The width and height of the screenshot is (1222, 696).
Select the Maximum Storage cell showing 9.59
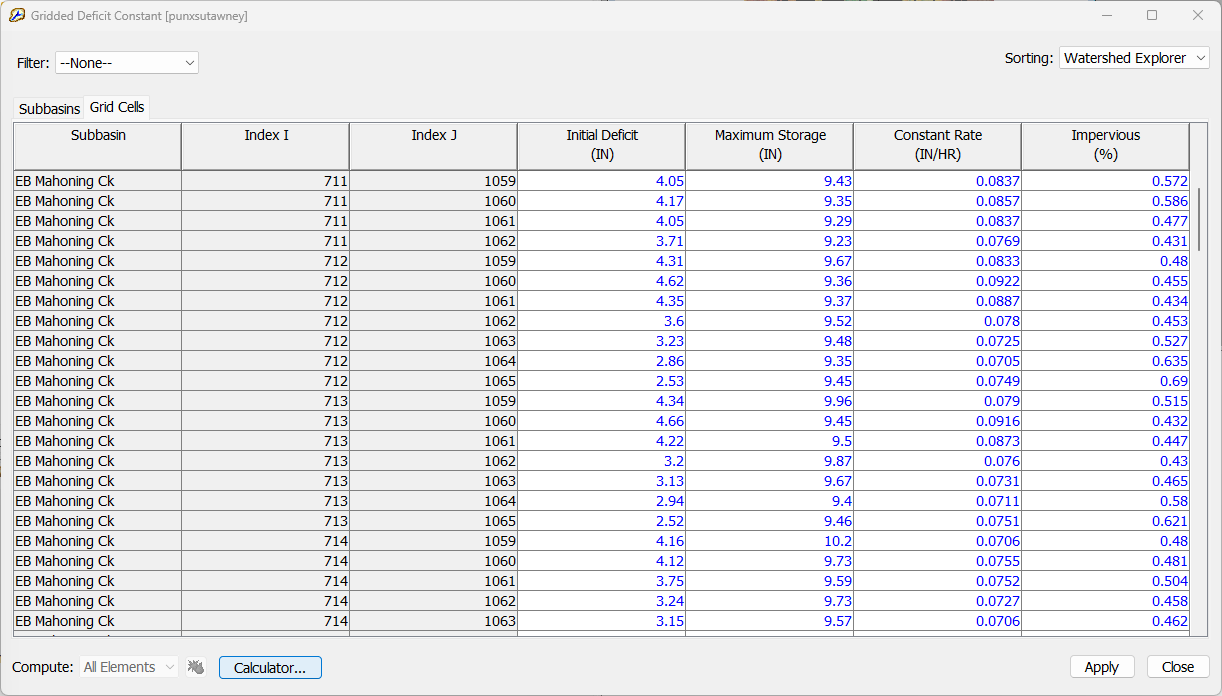click(x=770, y=581)
